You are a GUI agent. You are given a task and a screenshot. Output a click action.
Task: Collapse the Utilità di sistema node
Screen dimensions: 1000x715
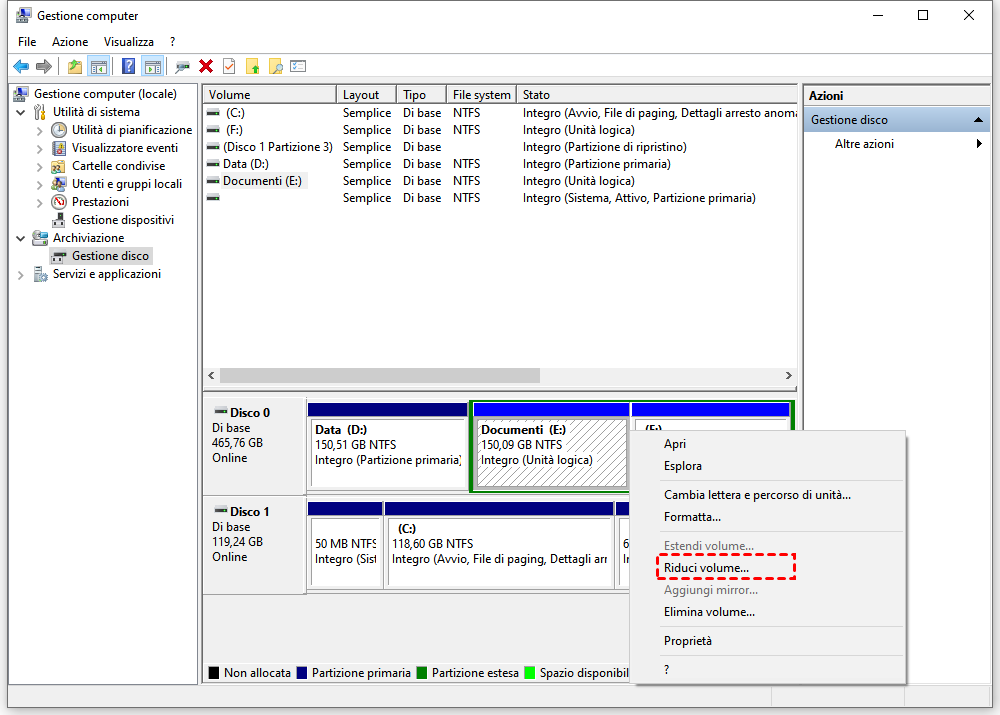[x=22, y=112]
